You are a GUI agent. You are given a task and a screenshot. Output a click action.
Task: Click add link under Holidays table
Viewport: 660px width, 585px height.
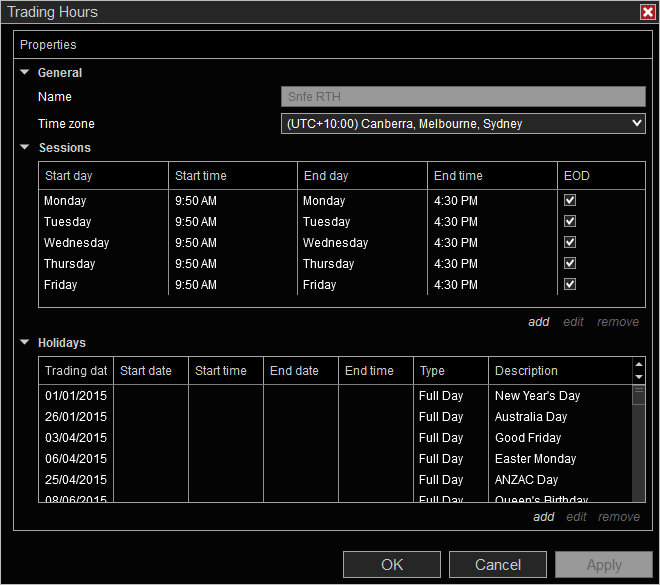tap(544, 517)
